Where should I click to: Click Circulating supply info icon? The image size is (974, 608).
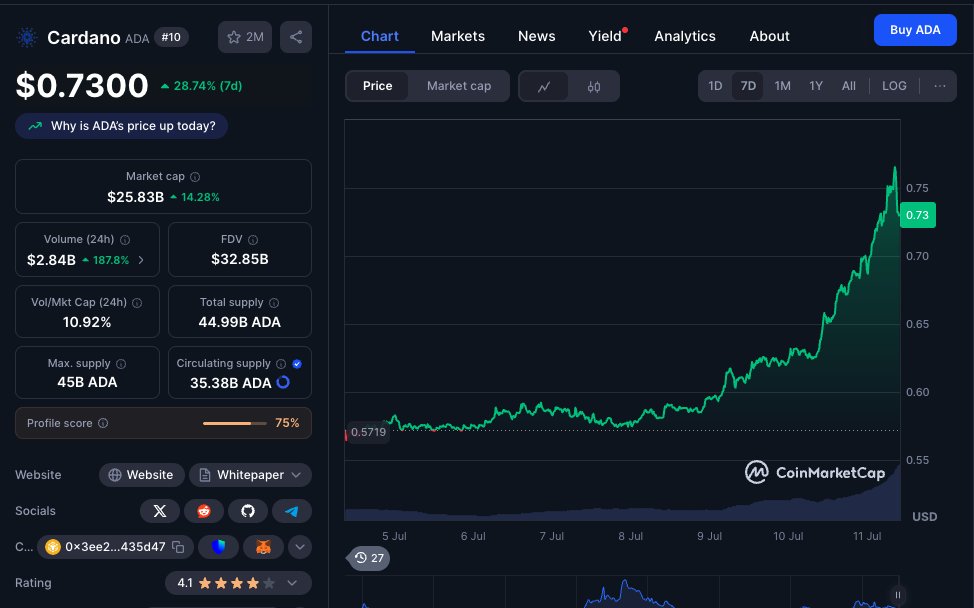pos(281,364)
